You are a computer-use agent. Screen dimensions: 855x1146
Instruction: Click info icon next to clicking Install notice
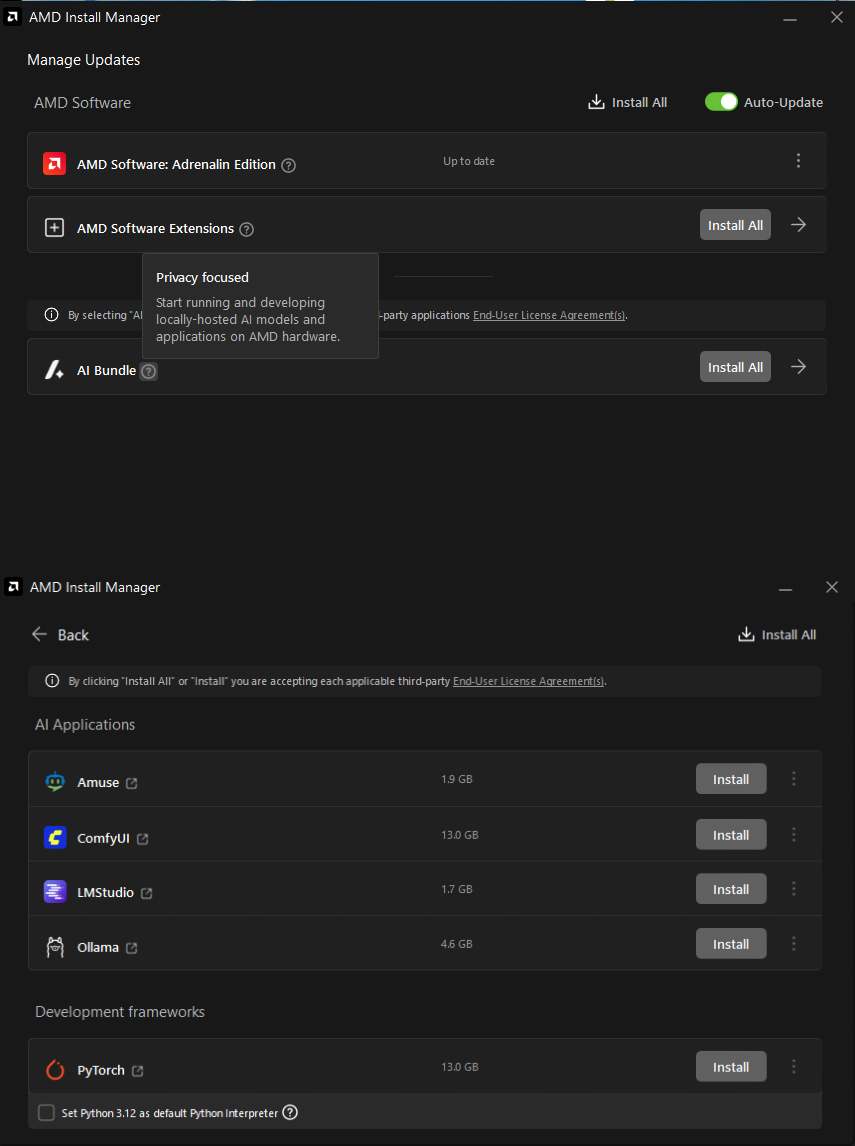tap(52, 680)
